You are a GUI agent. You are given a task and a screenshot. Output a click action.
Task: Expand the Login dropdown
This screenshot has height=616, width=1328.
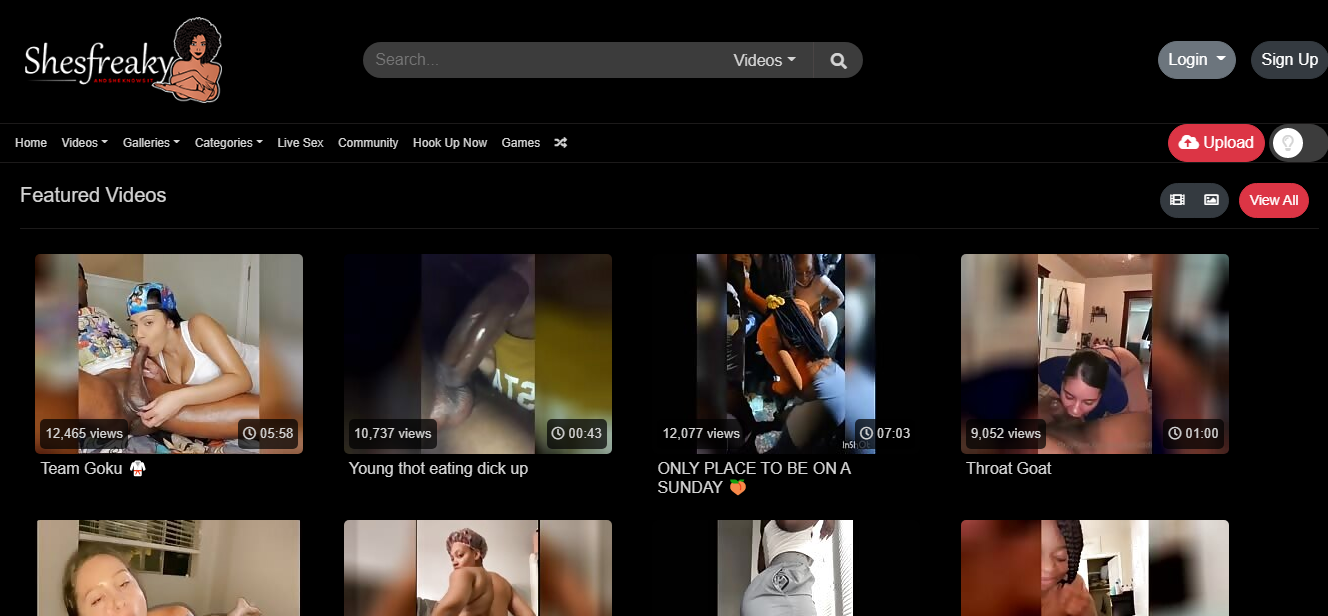1196,60
